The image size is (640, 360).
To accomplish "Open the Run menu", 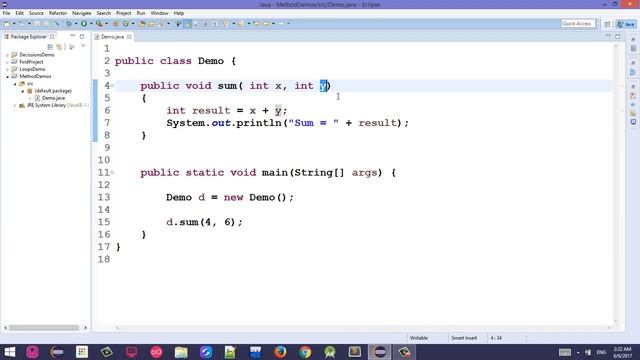I will 141,13.
